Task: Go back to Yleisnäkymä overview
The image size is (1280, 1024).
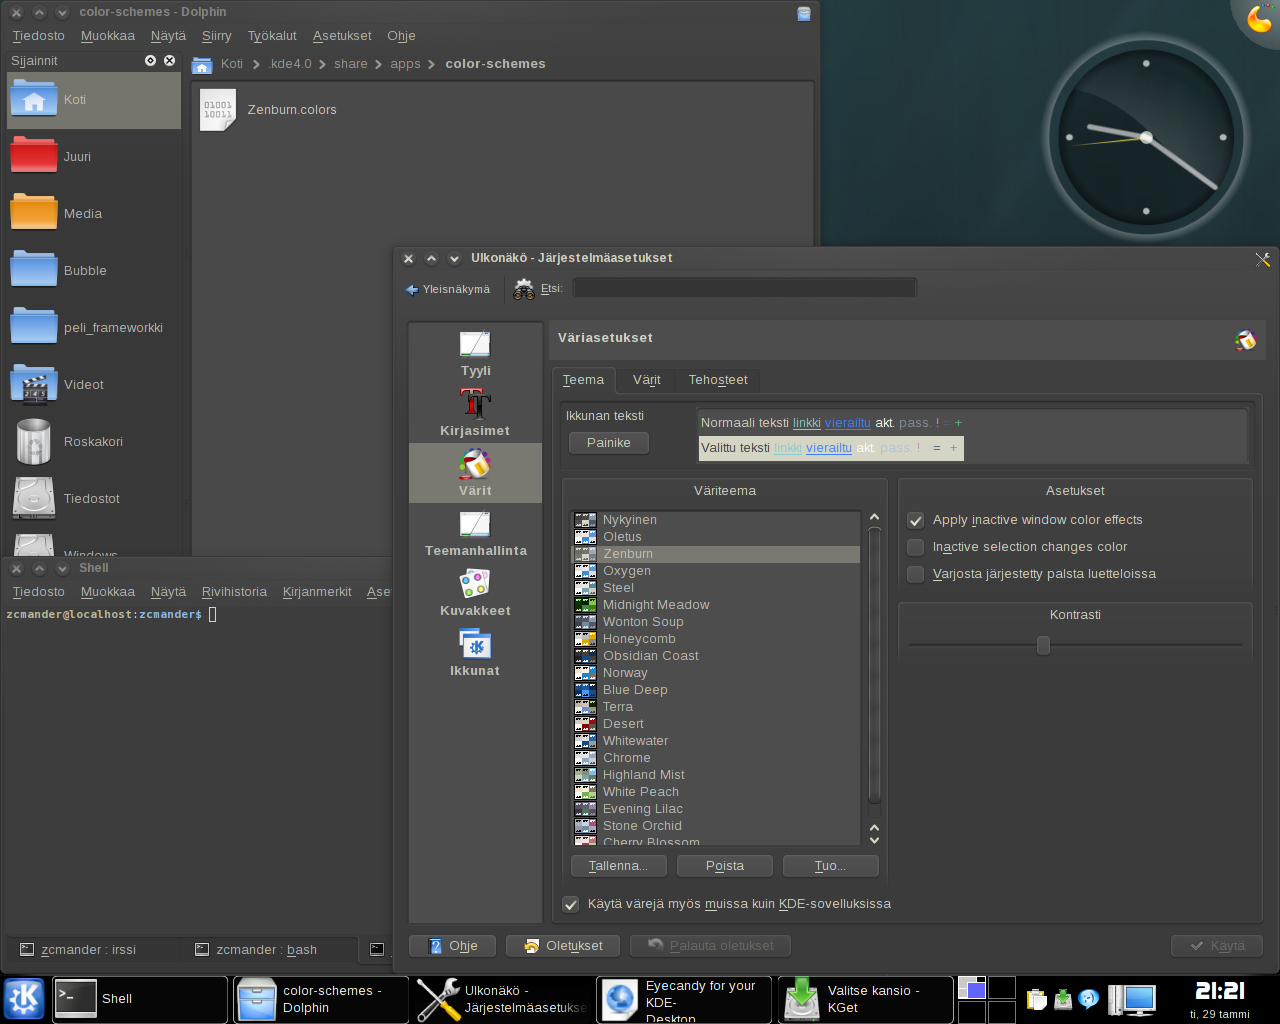Action: coord(447,289)
